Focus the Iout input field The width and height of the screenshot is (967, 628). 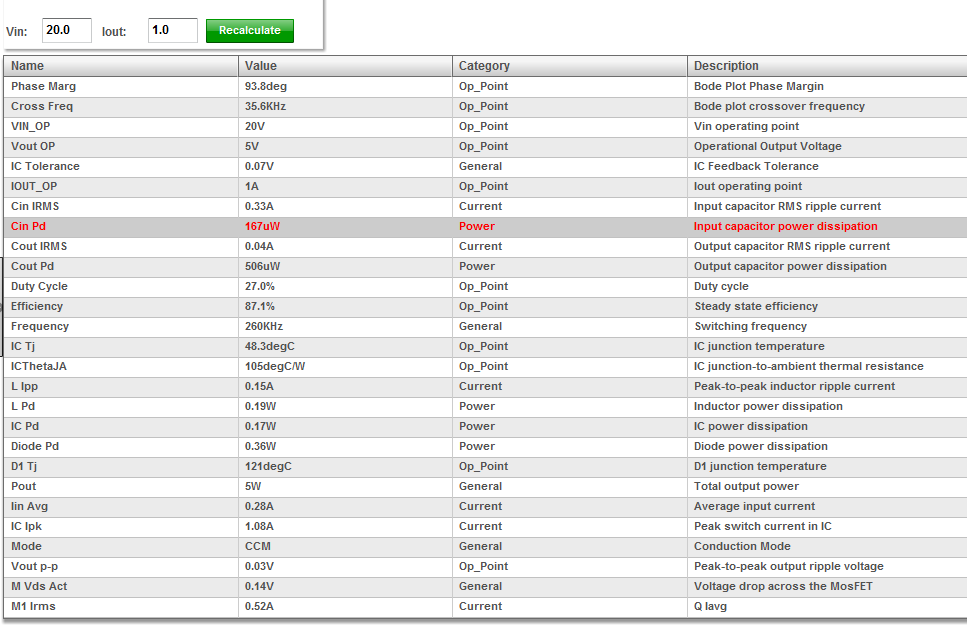[x=173, y=30]
